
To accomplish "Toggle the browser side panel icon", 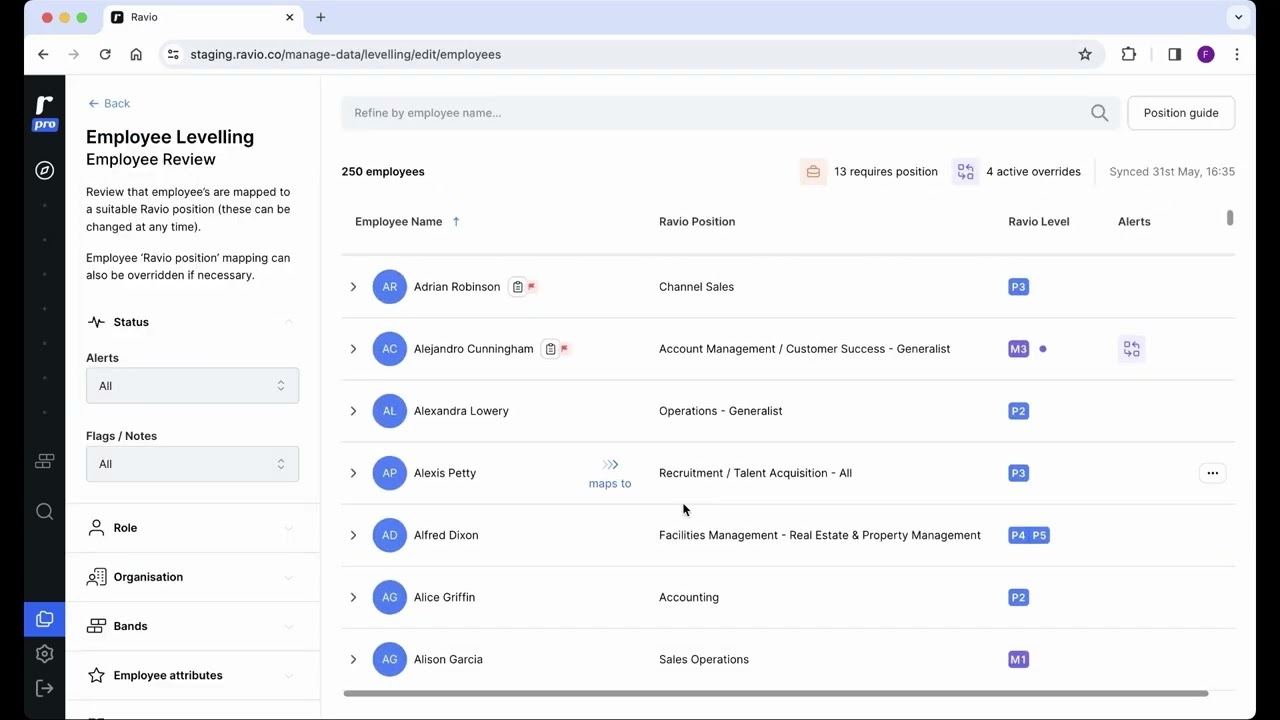I will tap(1175, 54).
